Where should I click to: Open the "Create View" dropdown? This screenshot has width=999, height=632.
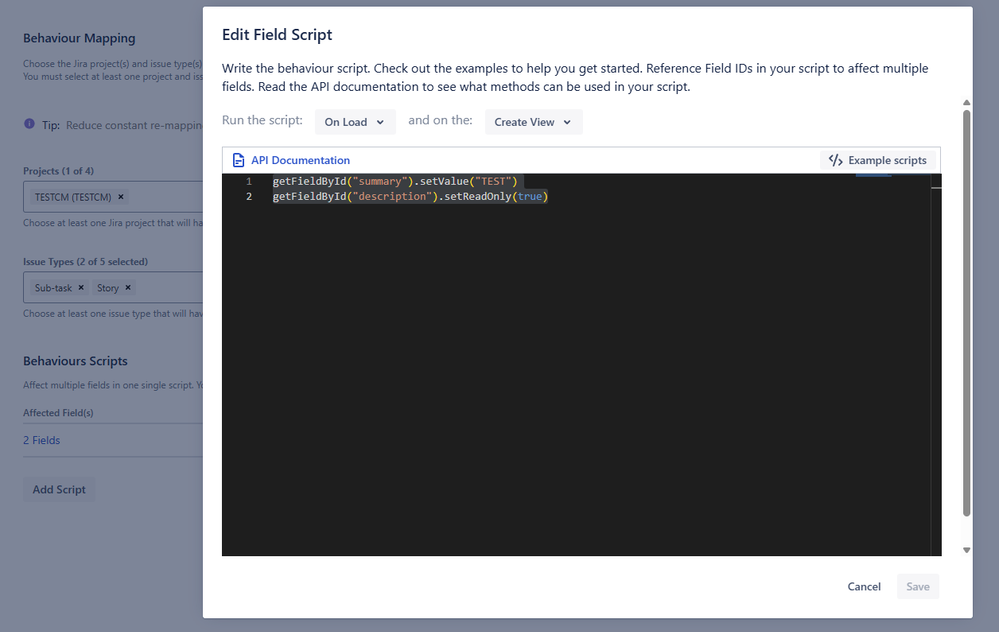[535, 121]
